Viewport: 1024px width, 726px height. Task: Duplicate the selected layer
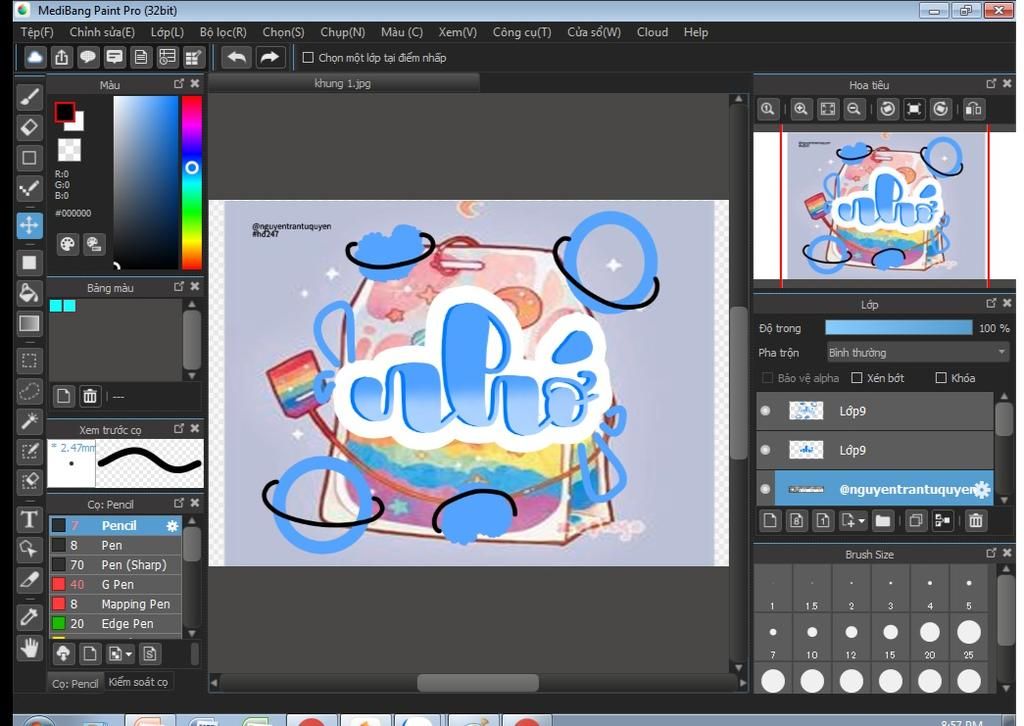pyautogui.click(x=916, y=521)
